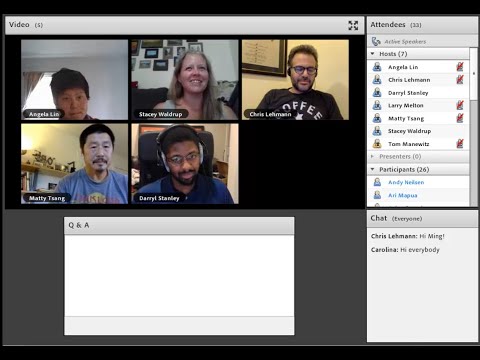Click the Video pod title

[19, 25]
